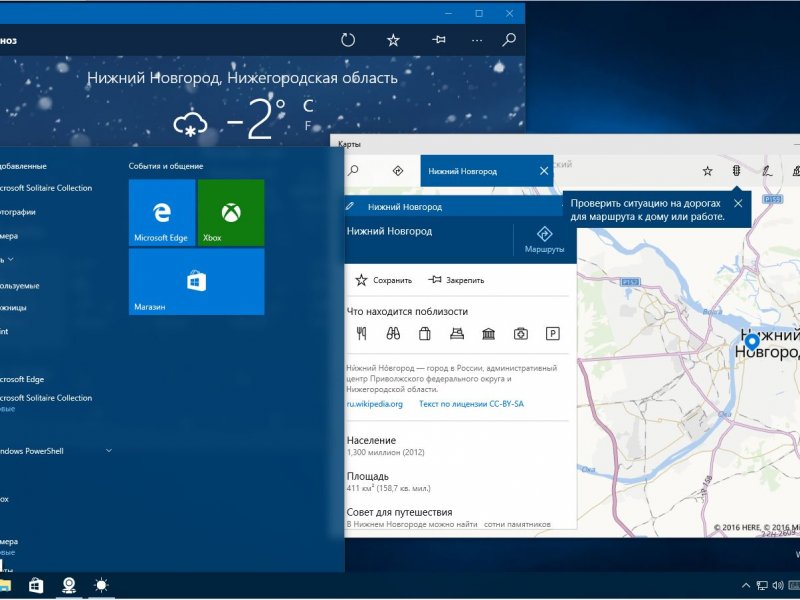Close the Нижний Новгород tab in Maps

(x=544, y=171)
